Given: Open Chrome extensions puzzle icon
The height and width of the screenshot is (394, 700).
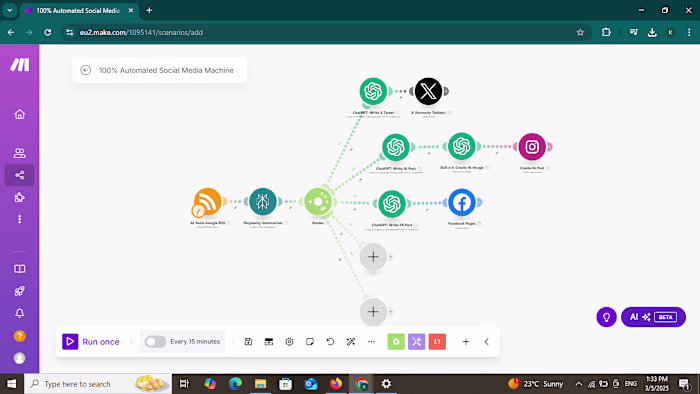Looking at the screenshot, I should tap(606, 32).
